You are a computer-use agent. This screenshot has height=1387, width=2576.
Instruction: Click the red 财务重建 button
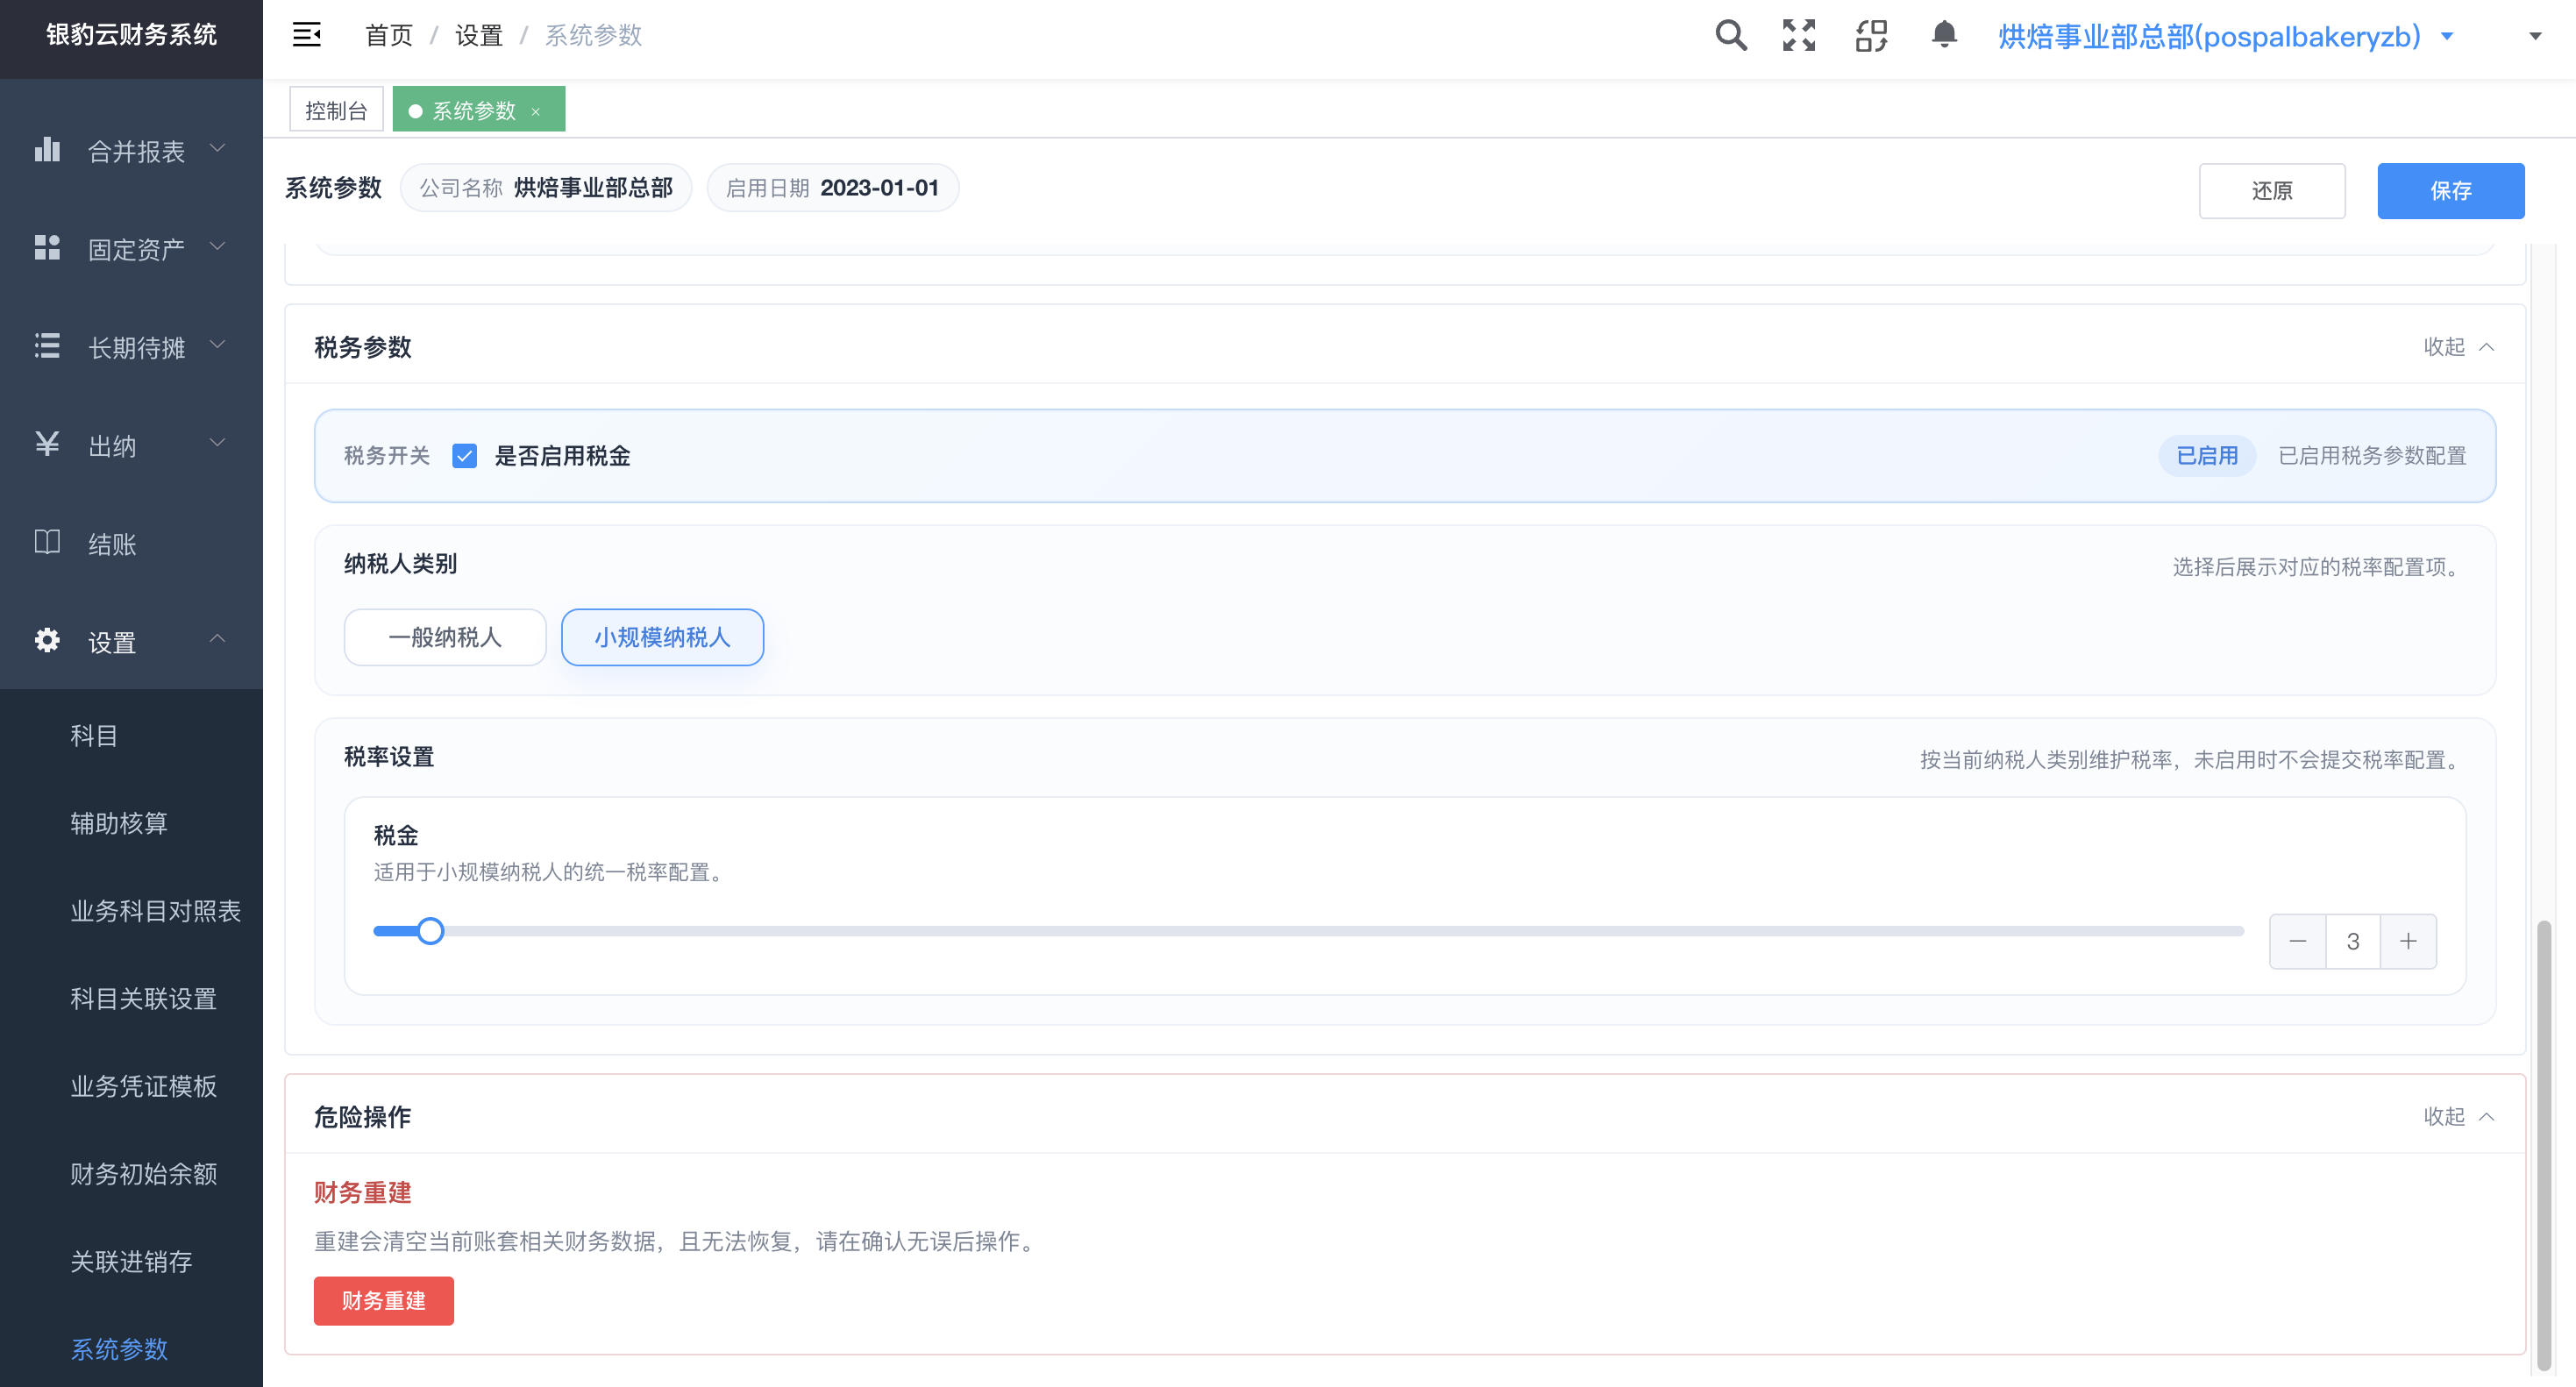pyautogui.click(x=384, y=1301)
